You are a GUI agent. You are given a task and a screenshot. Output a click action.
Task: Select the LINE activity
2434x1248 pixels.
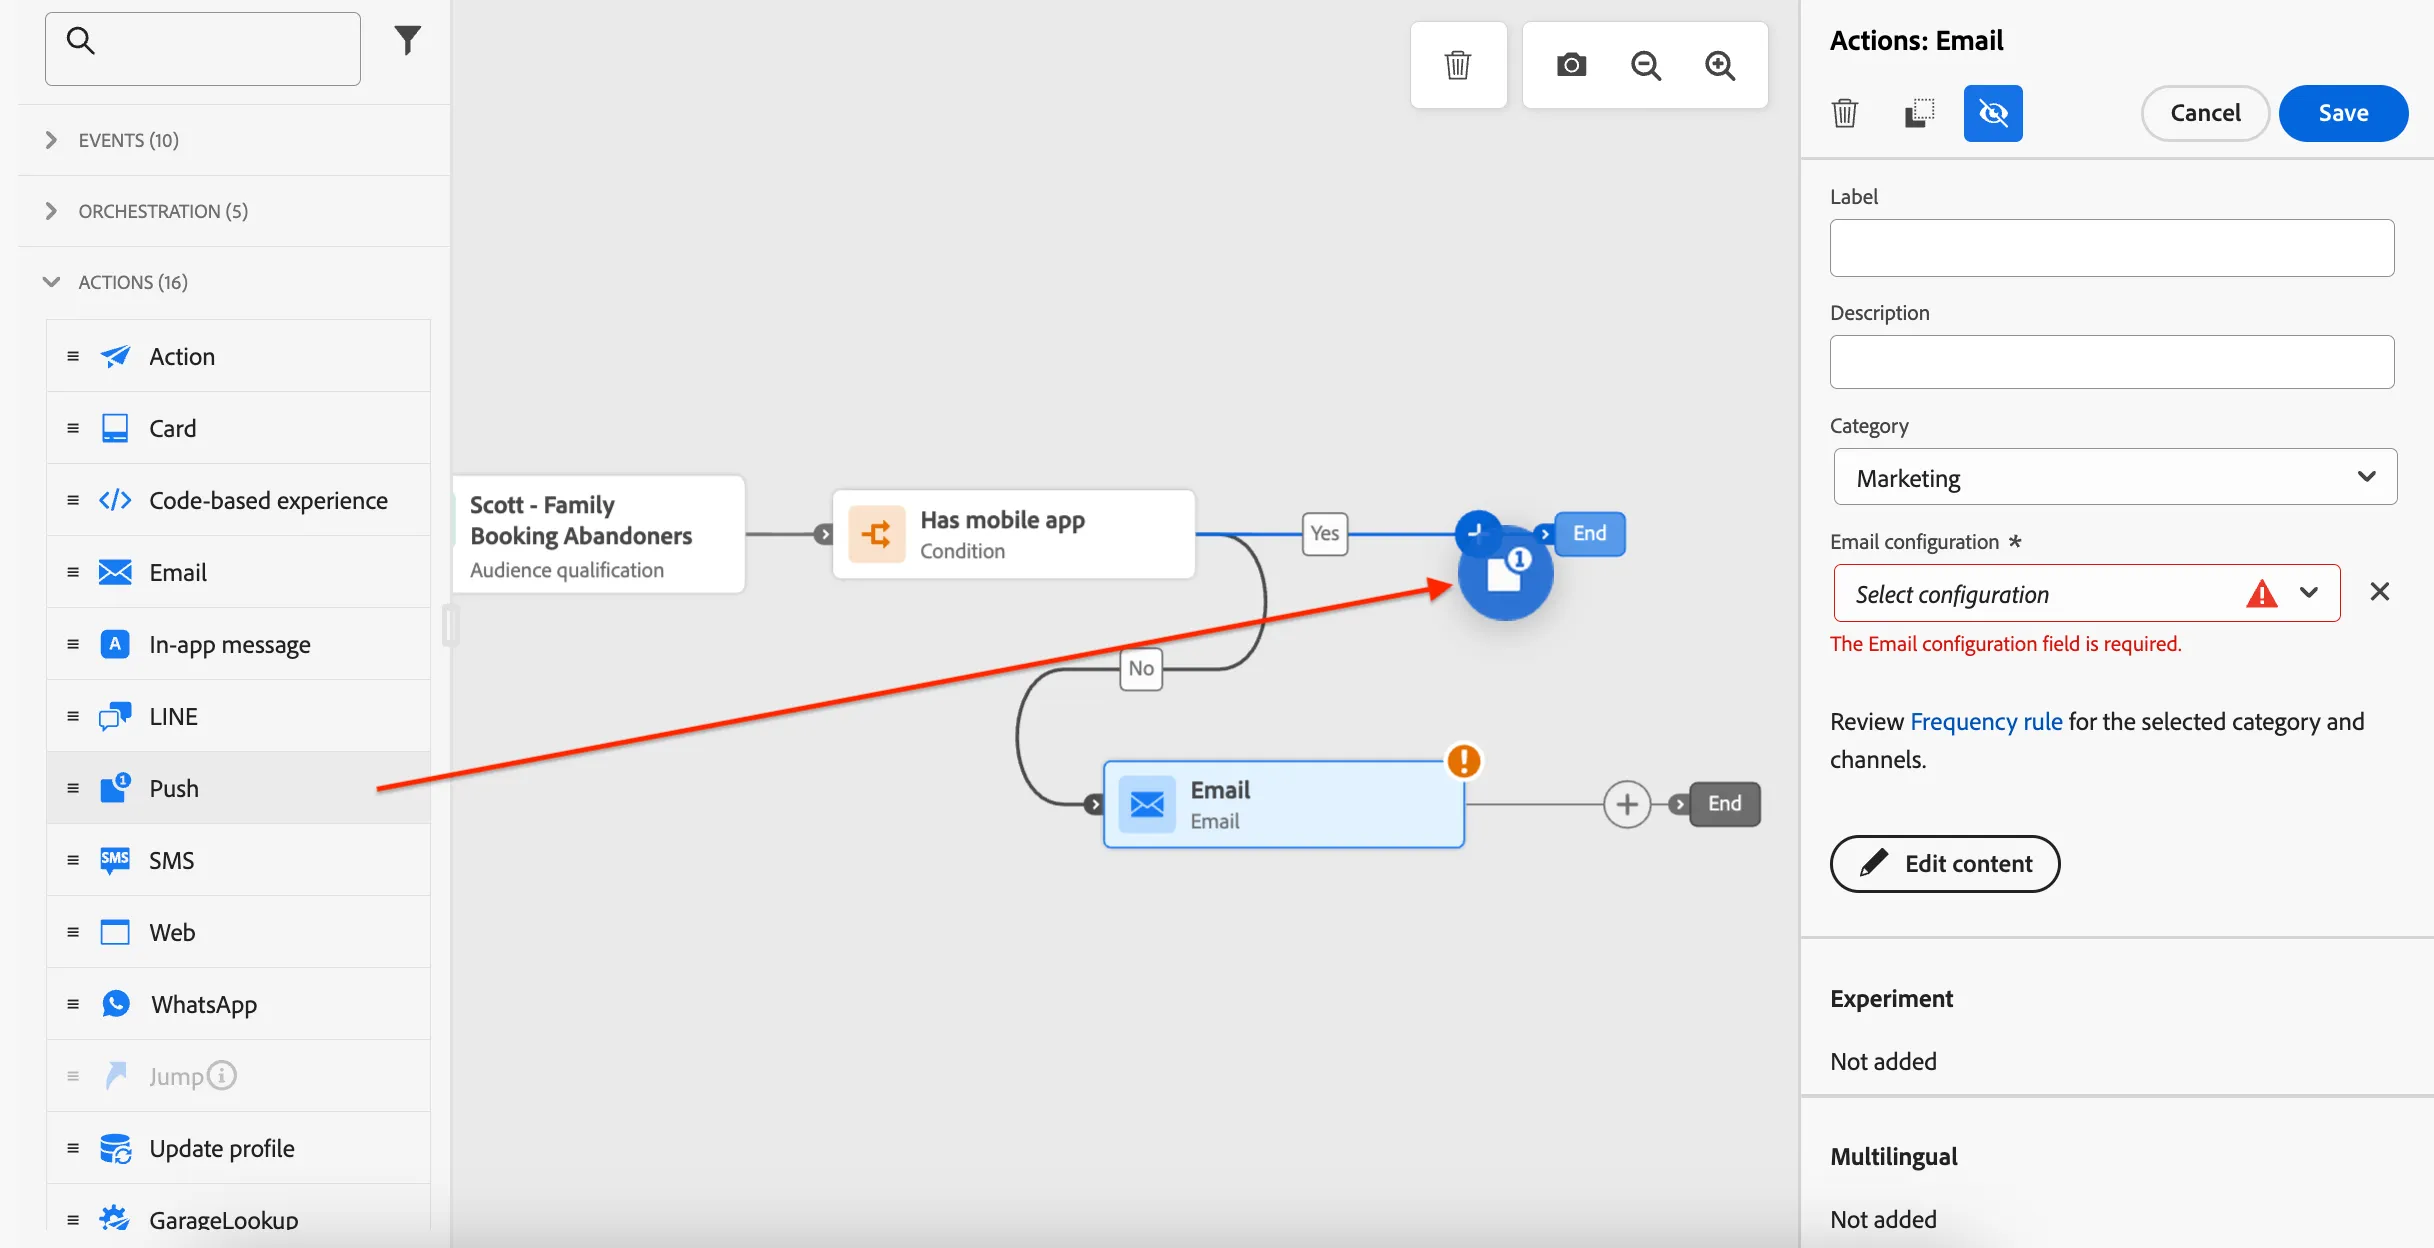coord(238,716)
